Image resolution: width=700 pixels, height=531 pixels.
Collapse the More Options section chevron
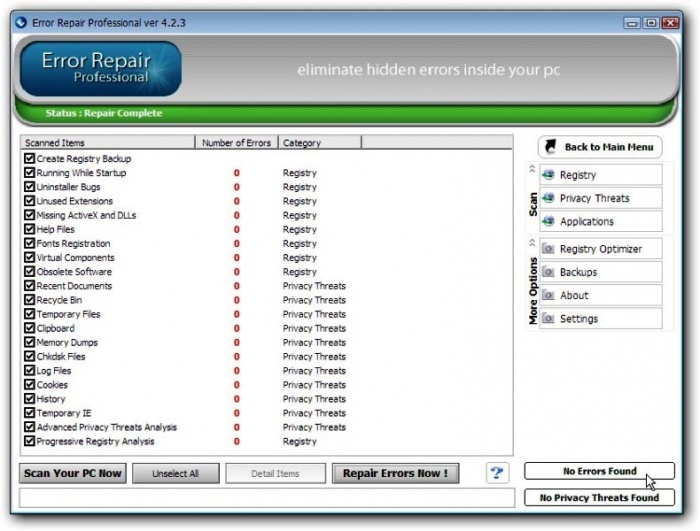(x=532, y=243)
